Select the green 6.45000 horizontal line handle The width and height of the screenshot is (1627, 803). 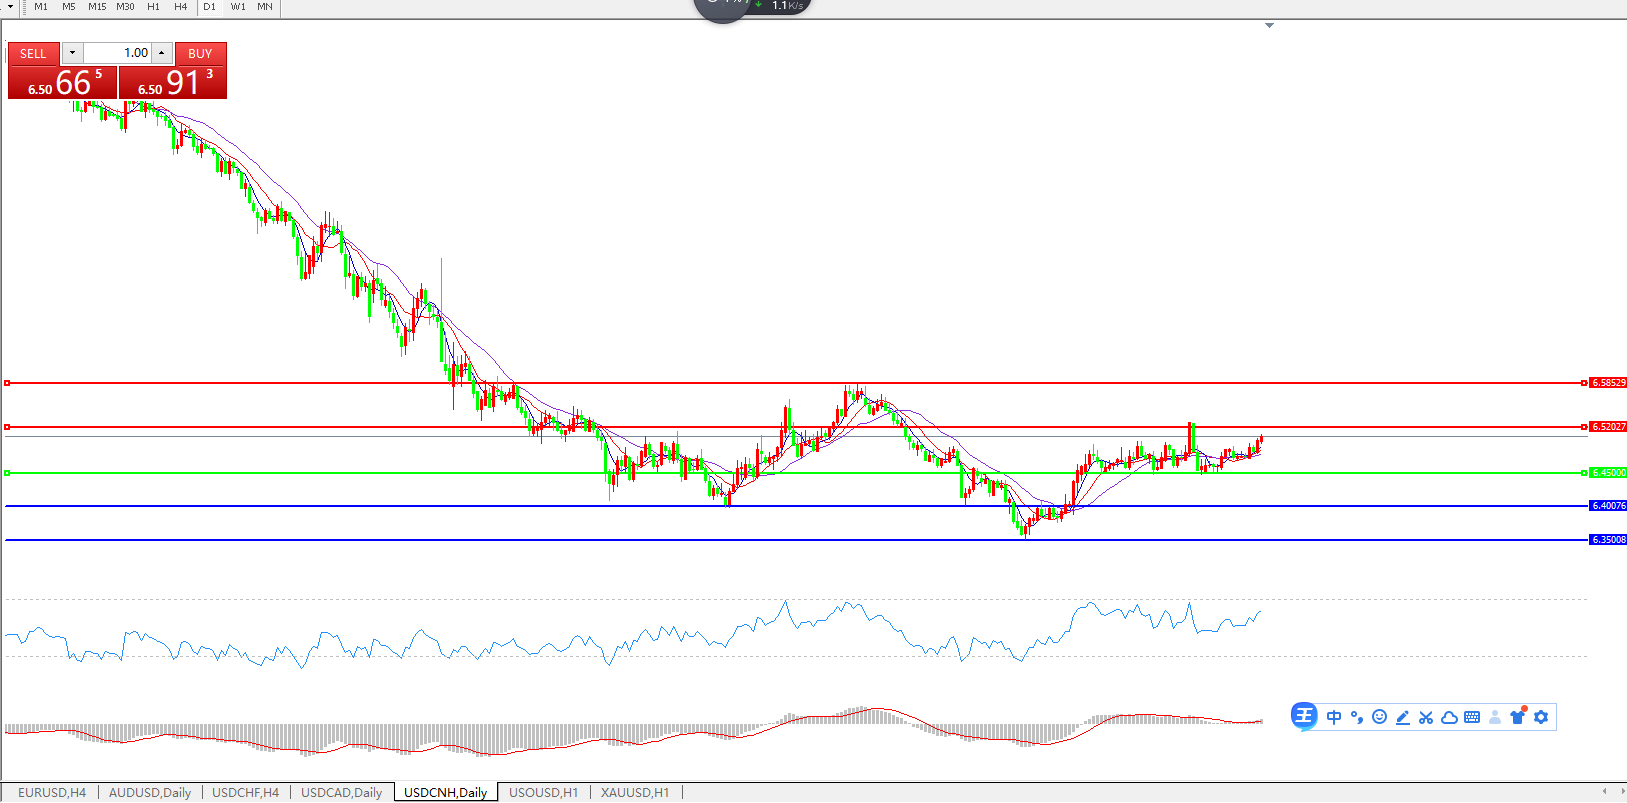click(x=8, y=473)
